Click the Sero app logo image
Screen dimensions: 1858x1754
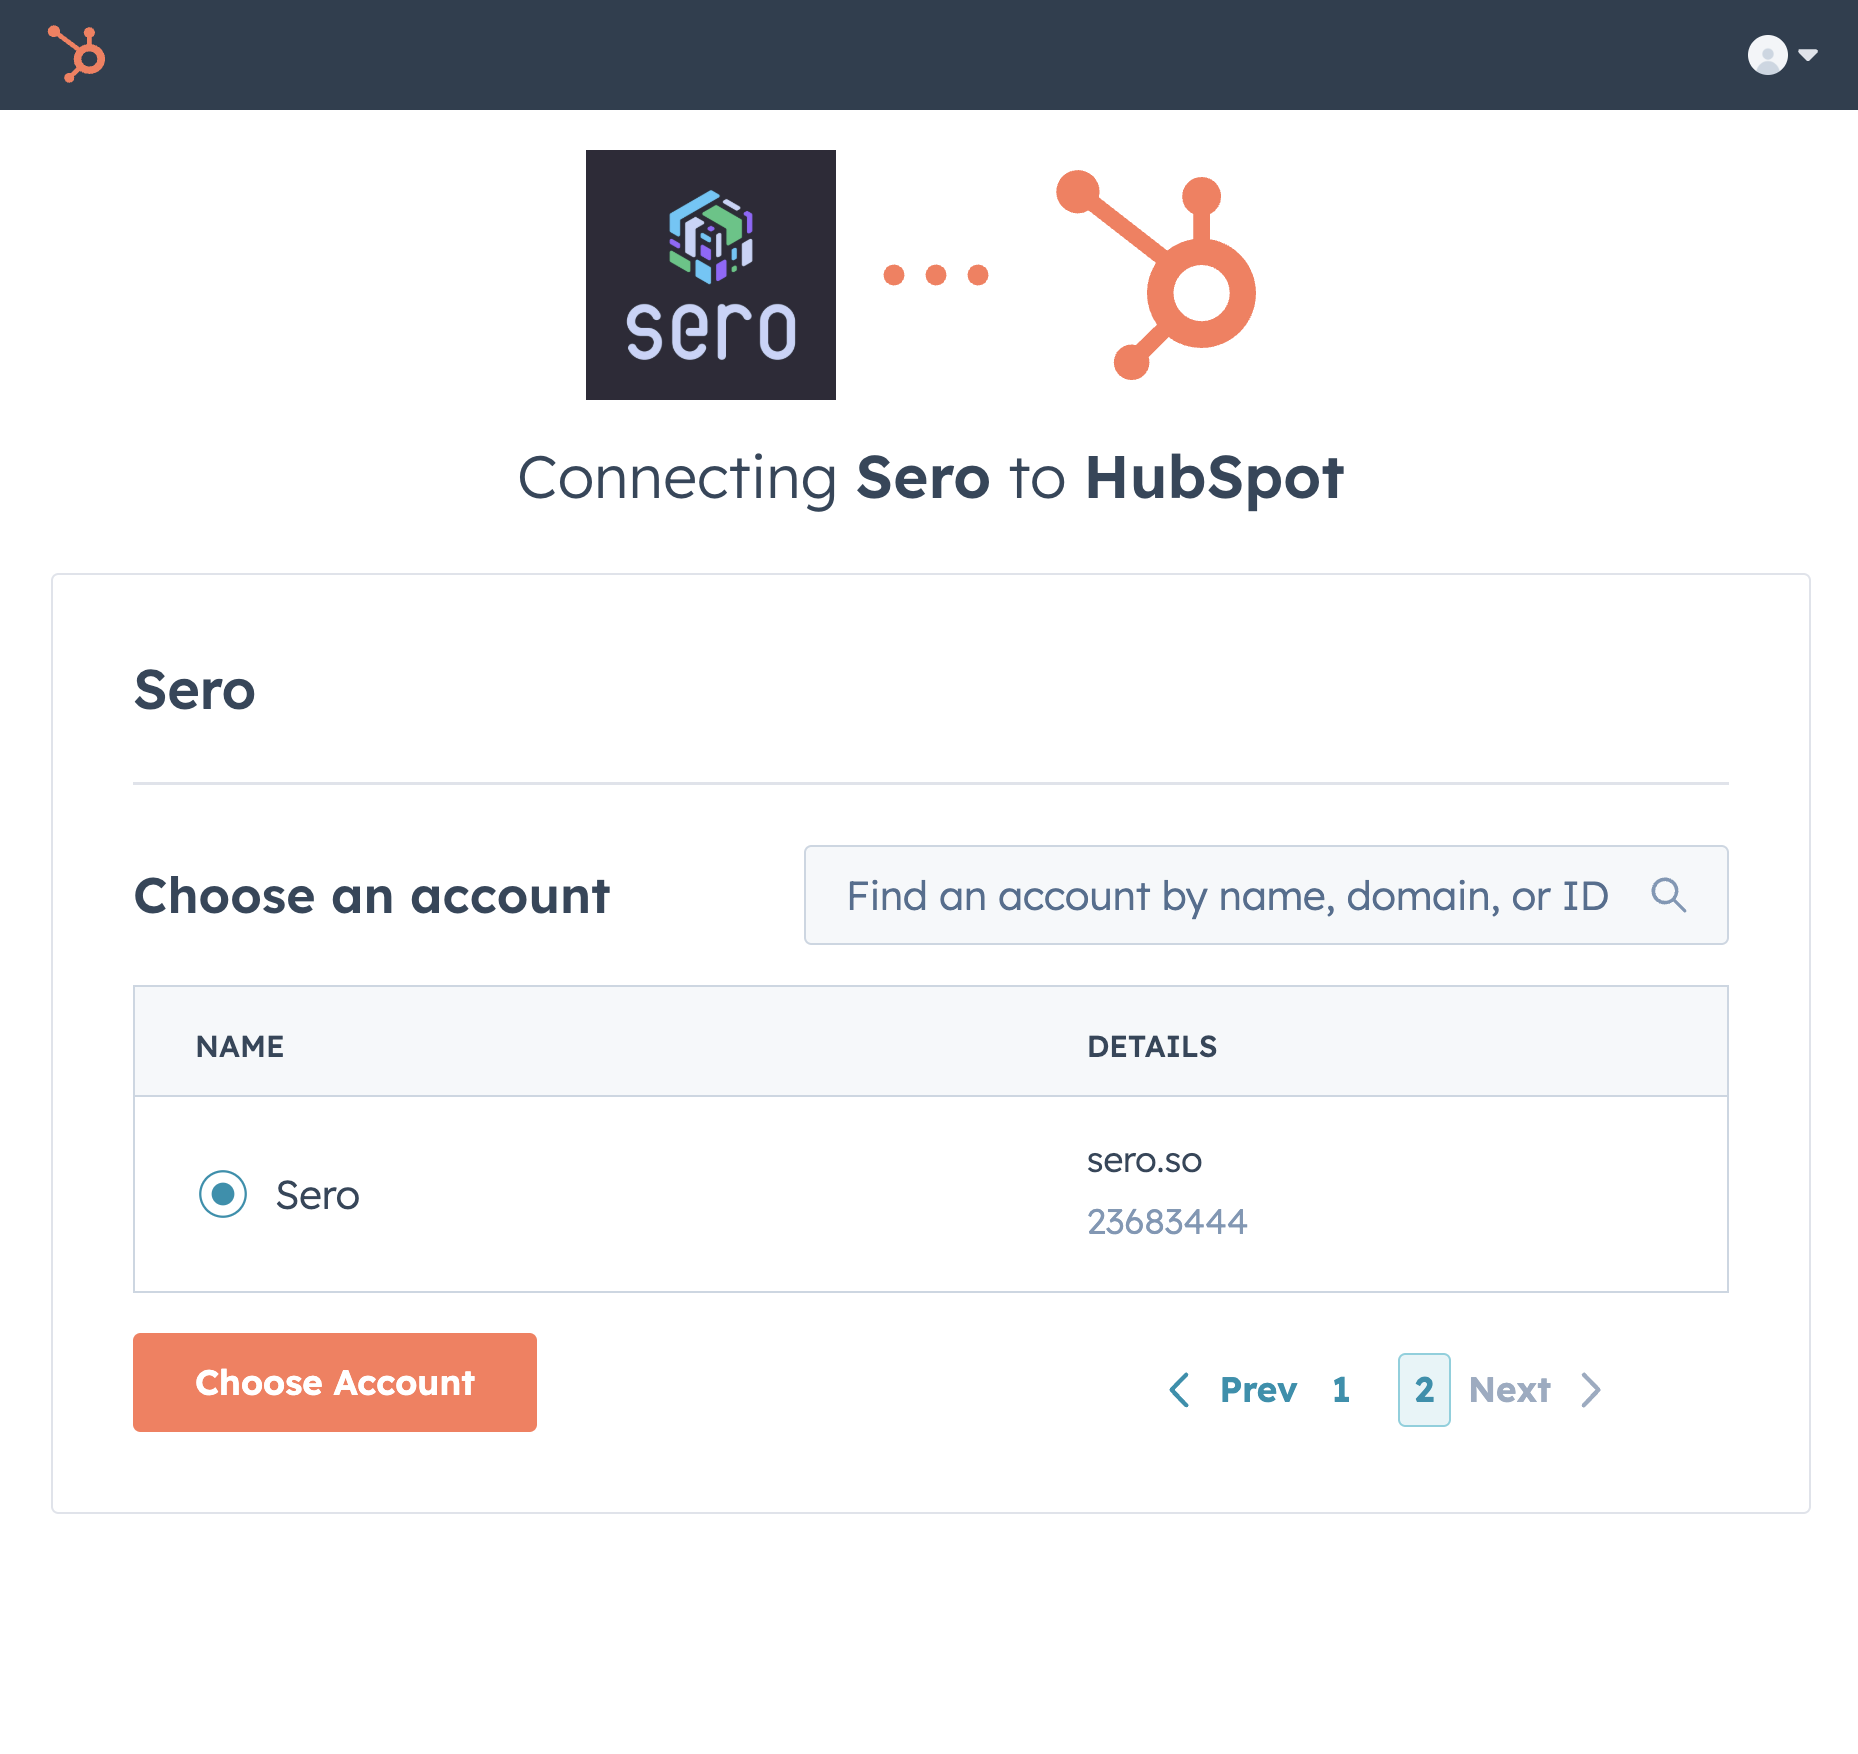pos(710,275)
